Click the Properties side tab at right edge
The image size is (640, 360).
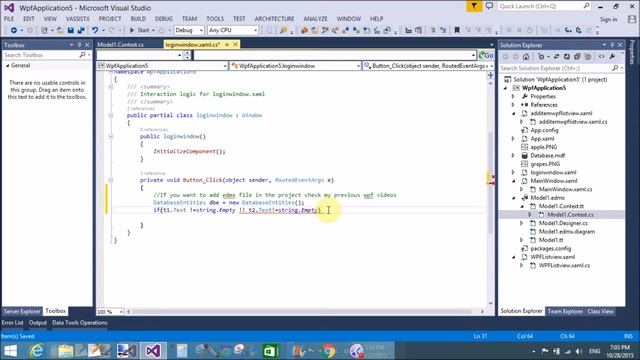(x=632, y=52)
